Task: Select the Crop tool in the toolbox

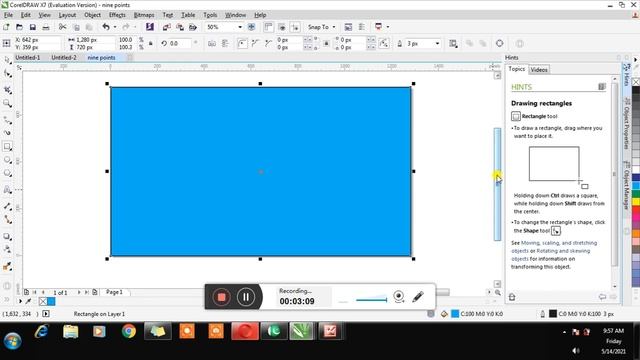Action: (x=7, y=89)
